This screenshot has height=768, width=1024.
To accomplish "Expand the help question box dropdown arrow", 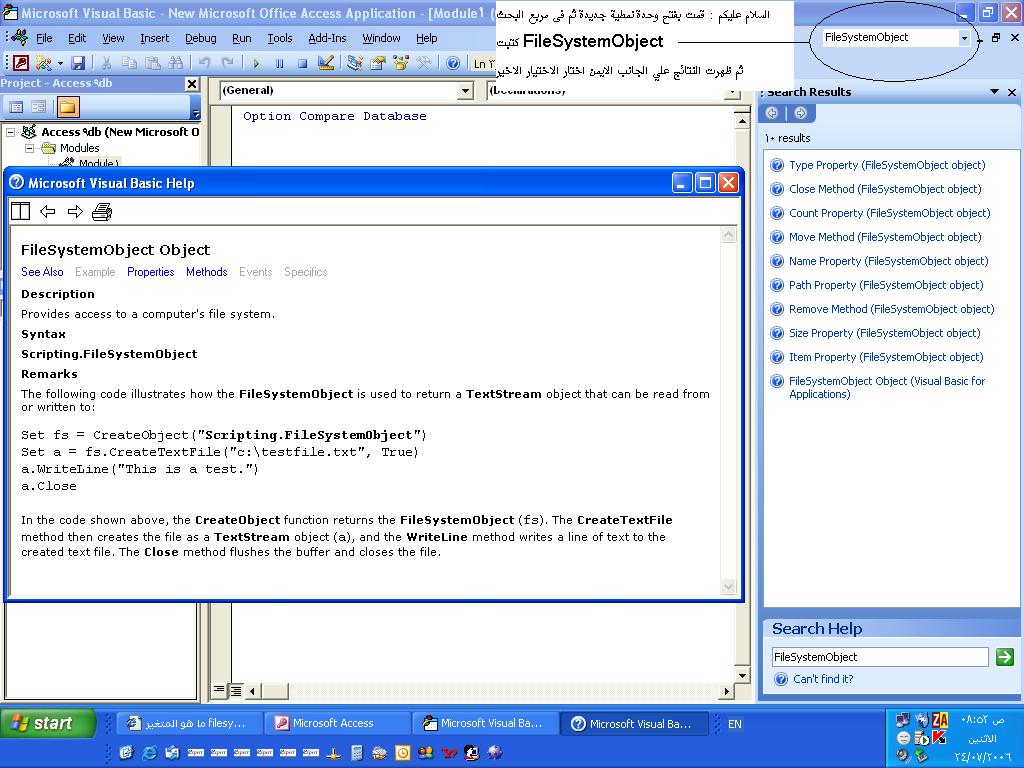I will click(964, 38).
